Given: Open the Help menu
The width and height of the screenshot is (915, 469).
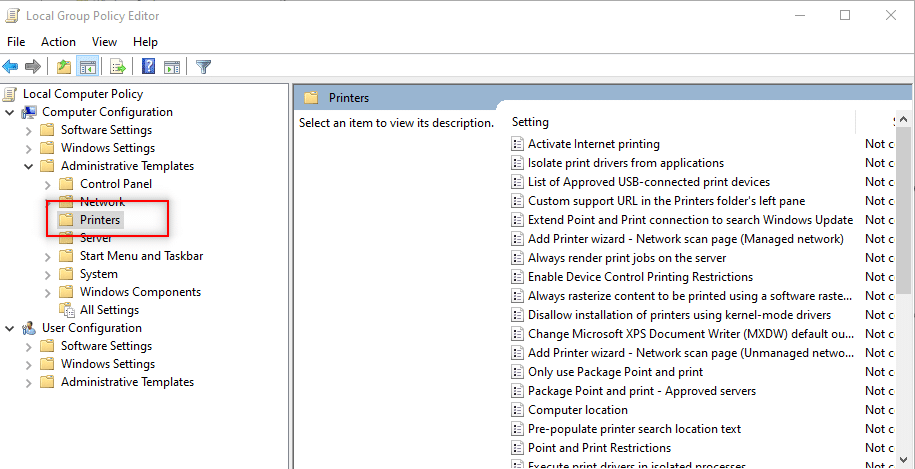Looking at the screenshot, I should [145, 42].
